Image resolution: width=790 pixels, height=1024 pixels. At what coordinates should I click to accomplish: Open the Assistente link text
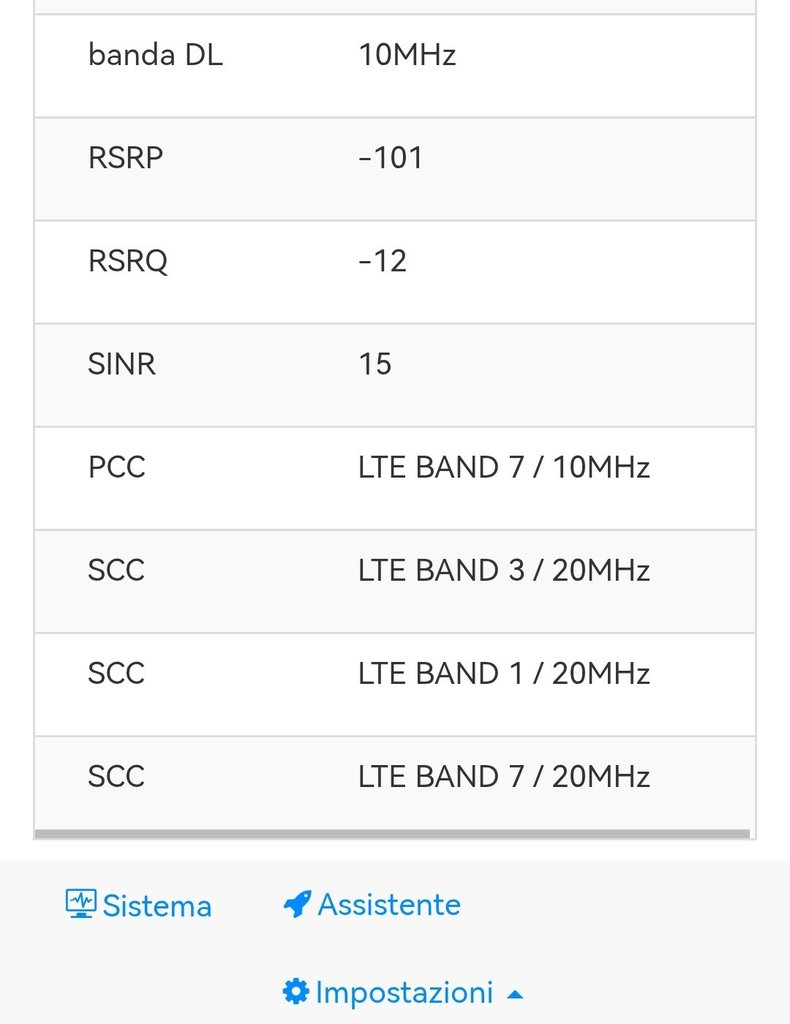coord(389,905)
